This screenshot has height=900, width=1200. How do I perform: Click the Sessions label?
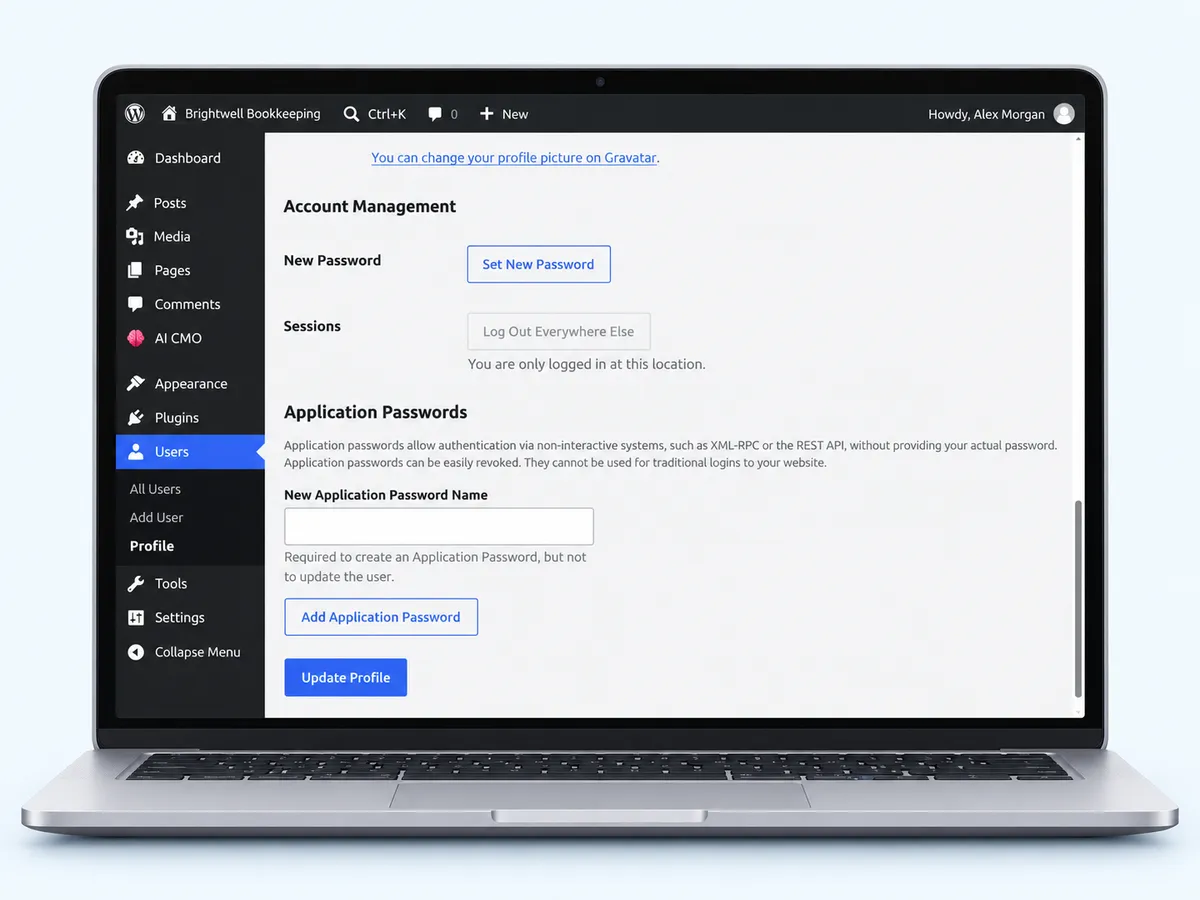tap(312, 326)
